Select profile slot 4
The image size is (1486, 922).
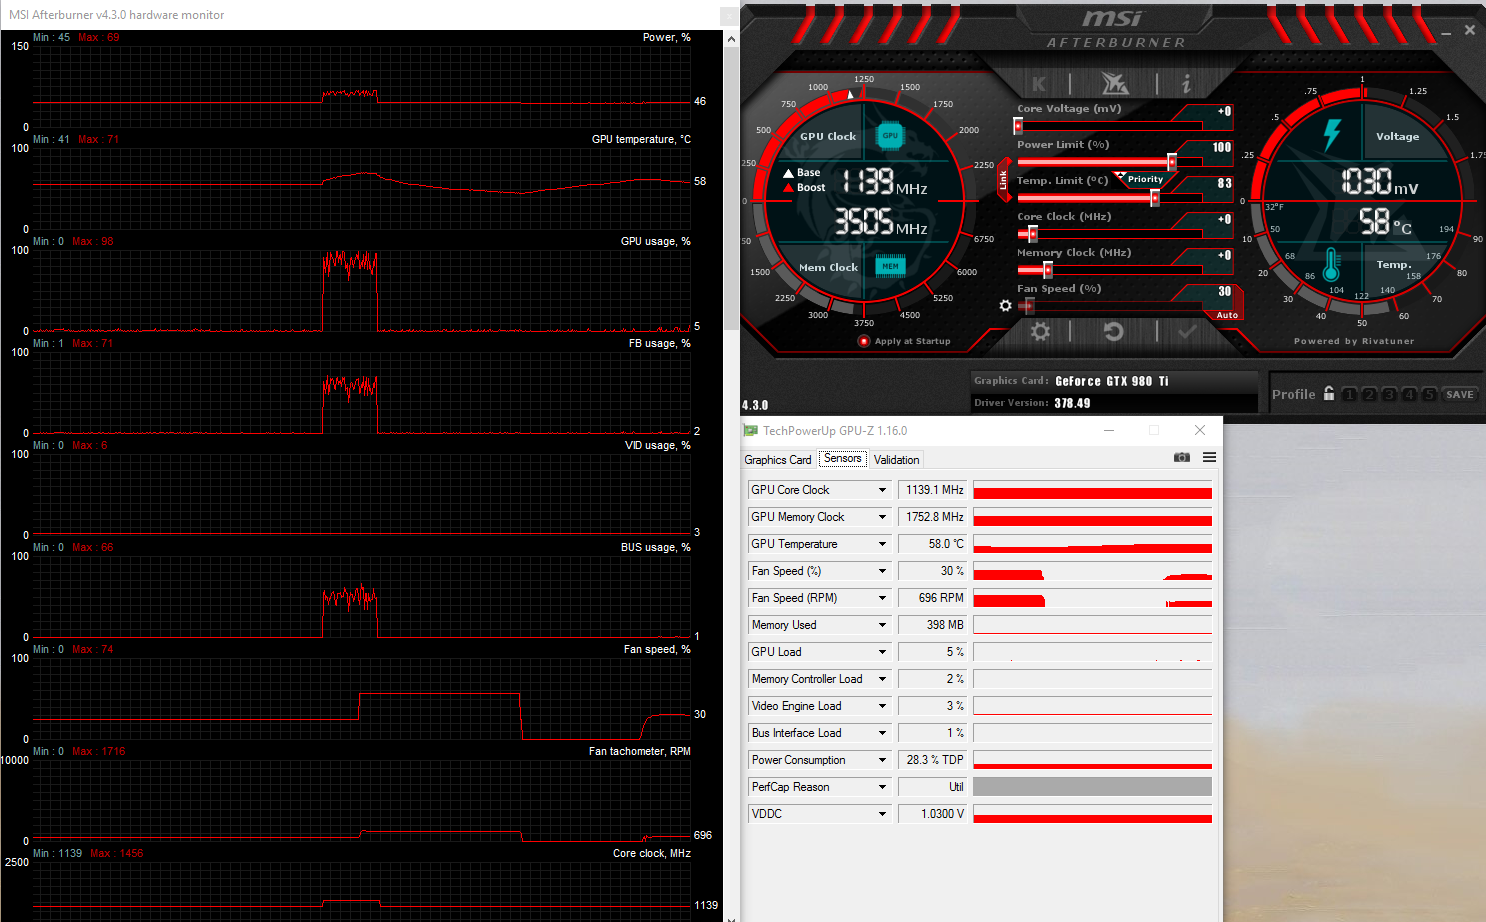click(1409, 394)
